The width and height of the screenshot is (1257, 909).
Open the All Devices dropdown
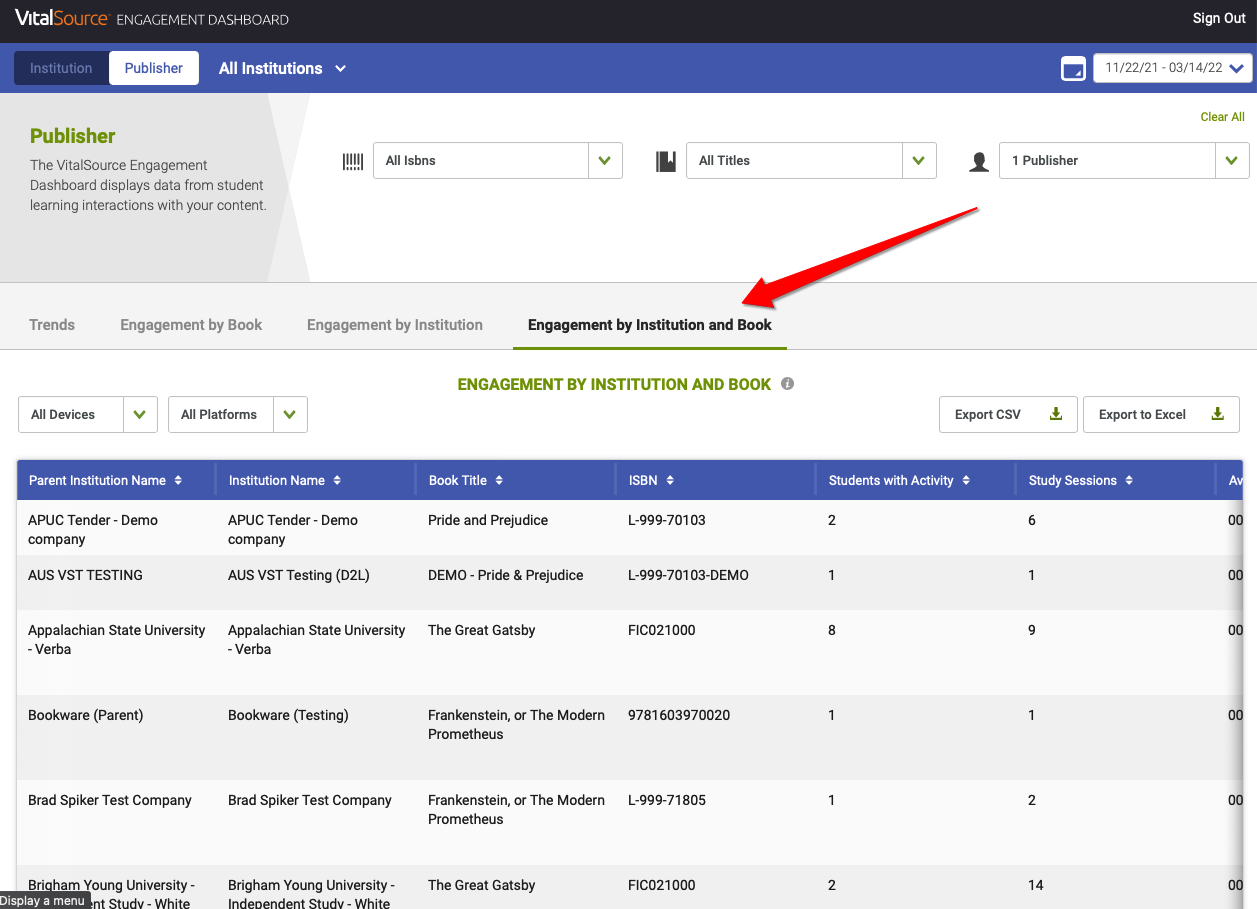pyautogui.click(x=88, y=414)
